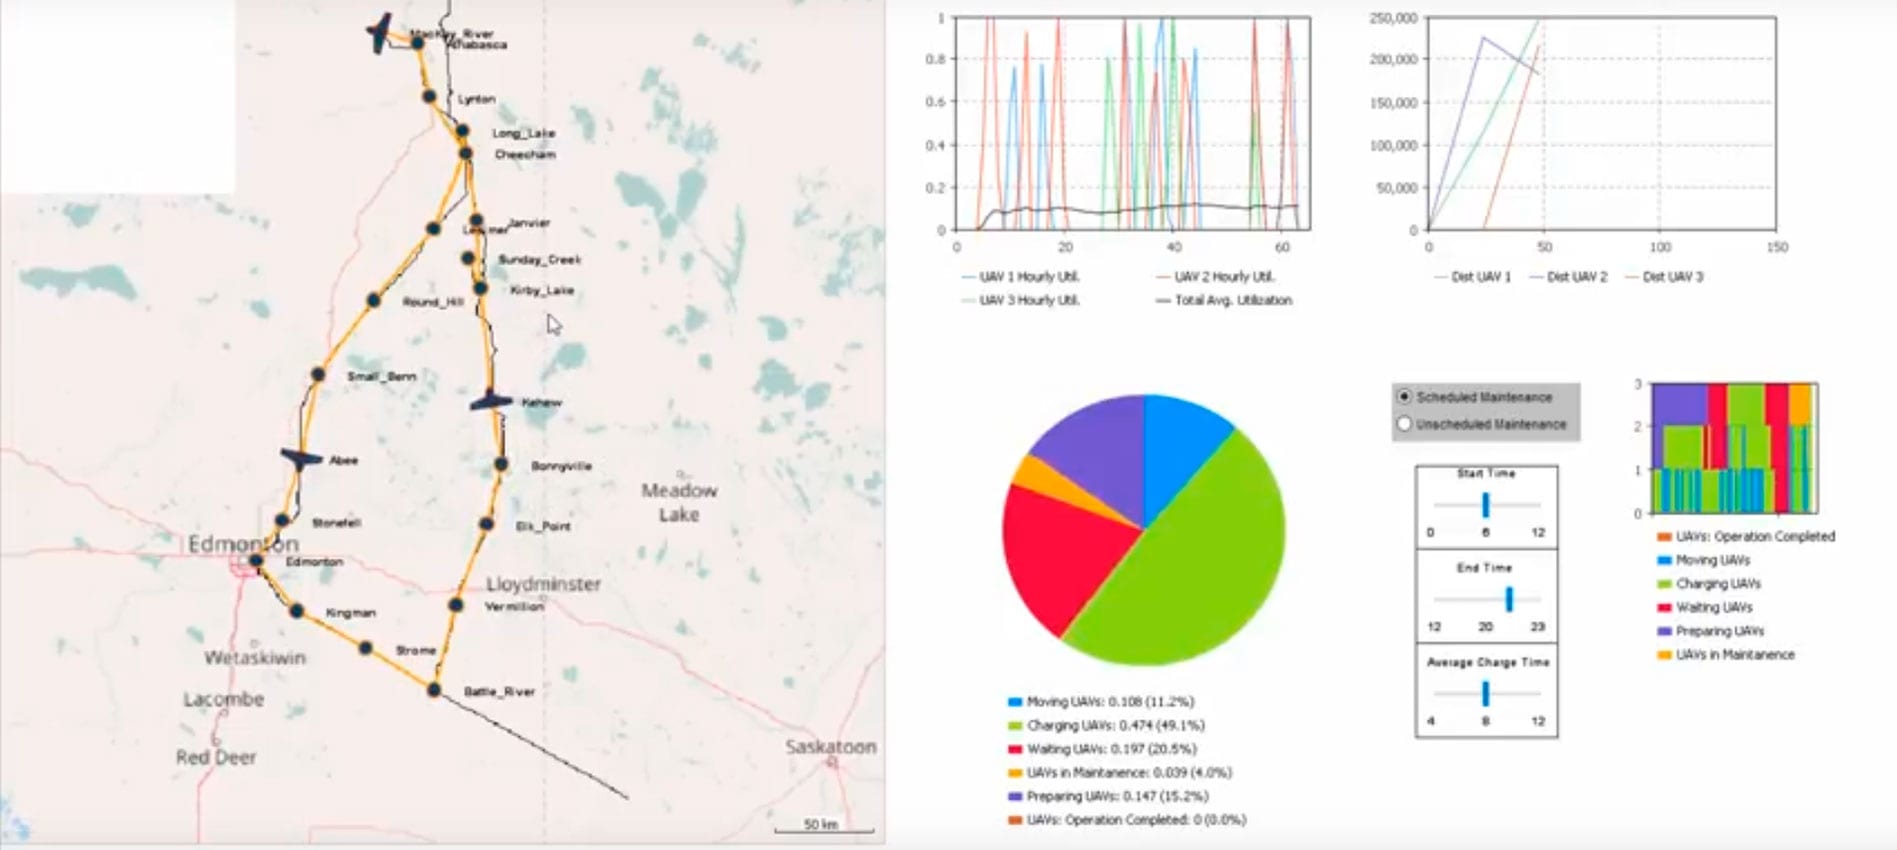Click the UAV airplane icon near MacKay River
This screenshot has width=1897, height=850.
(x=380, y=33)
